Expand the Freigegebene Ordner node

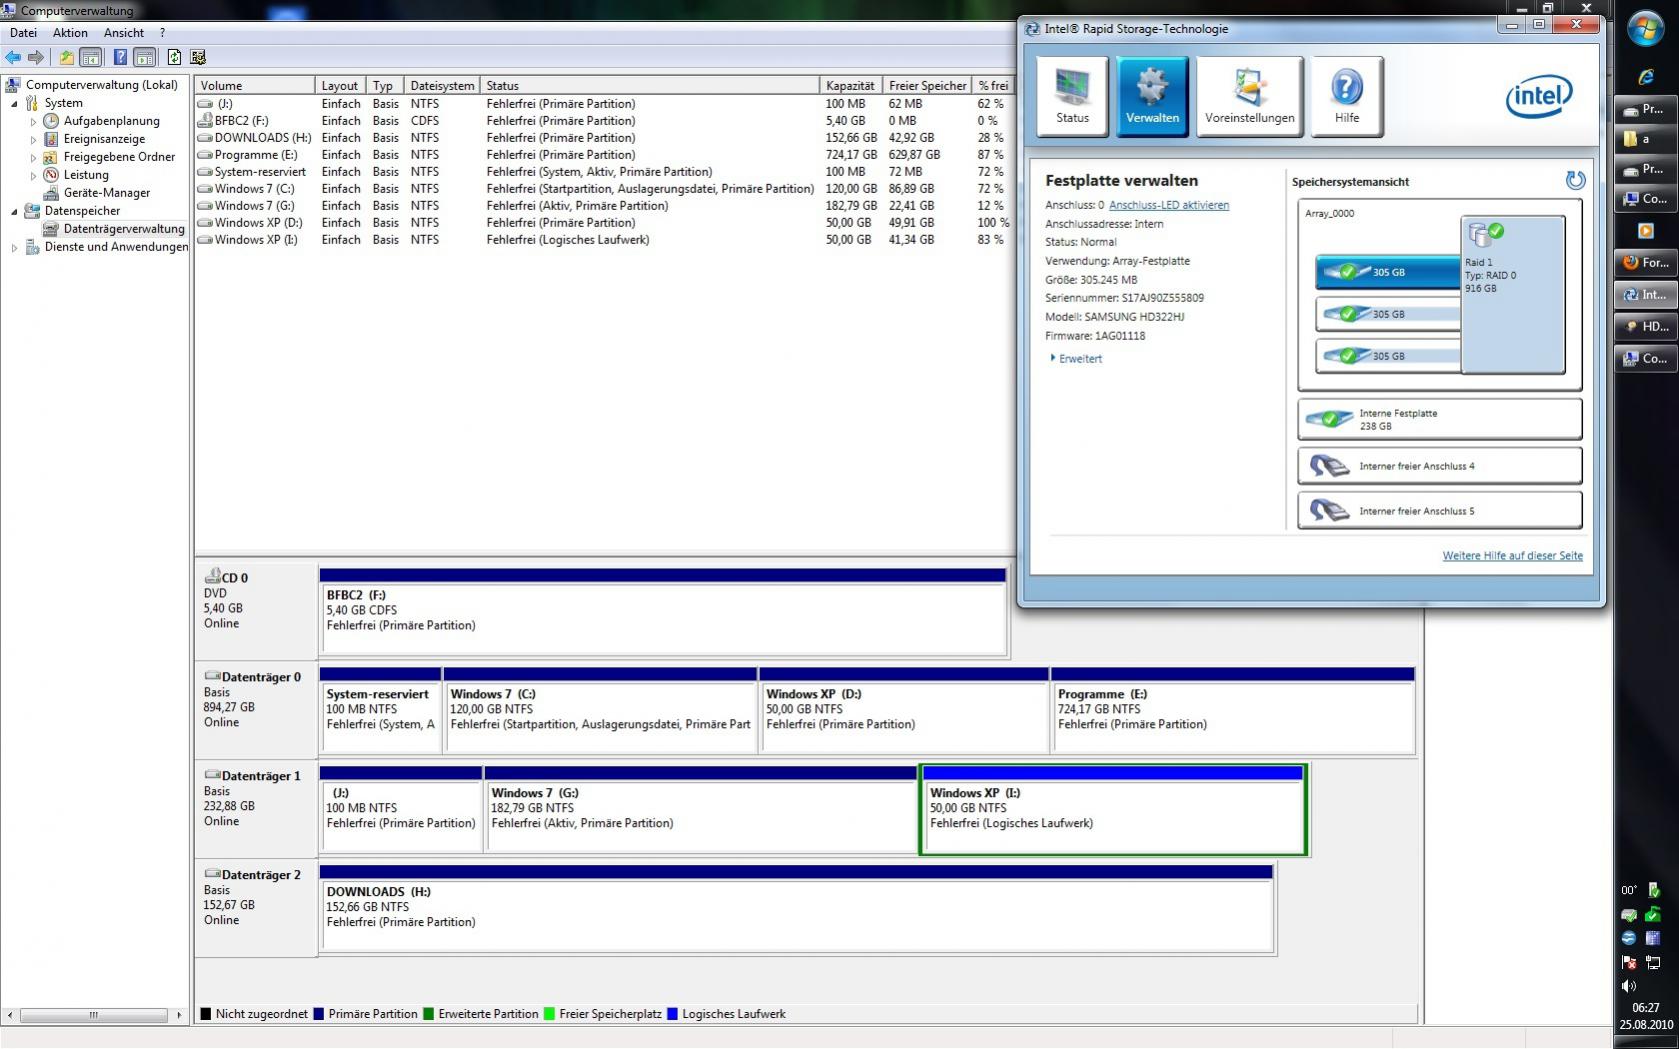click(33, 157)
